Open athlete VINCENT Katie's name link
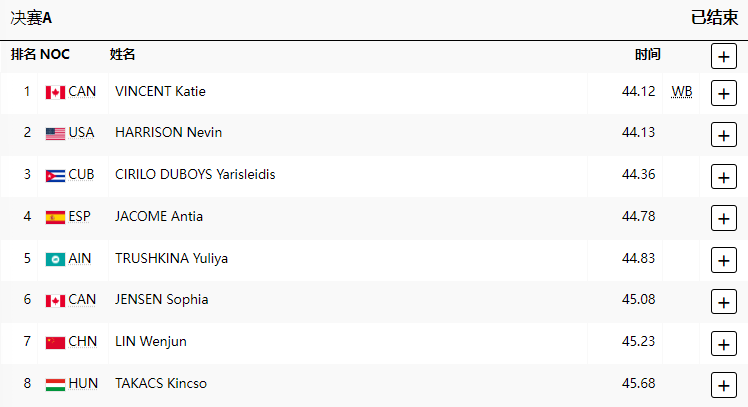Screen dimensions: 748x407 coord(160,92)
